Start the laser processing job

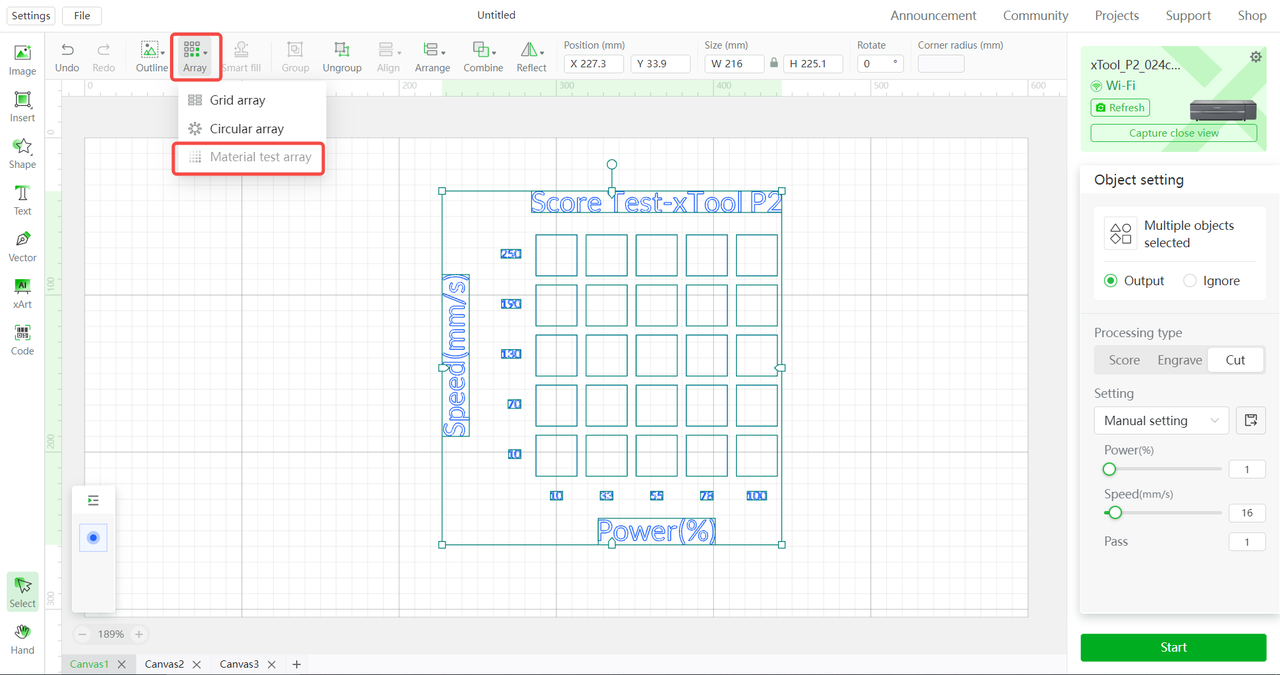click(x=1173, y=647)
